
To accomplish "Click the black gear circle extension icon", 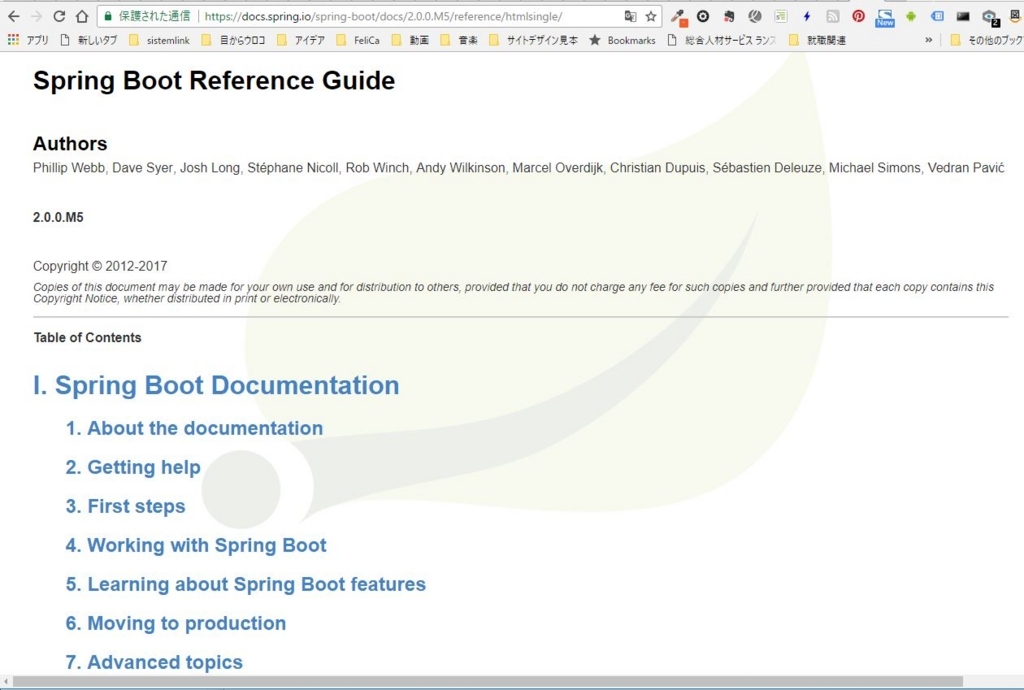I will tap(703, 16).
